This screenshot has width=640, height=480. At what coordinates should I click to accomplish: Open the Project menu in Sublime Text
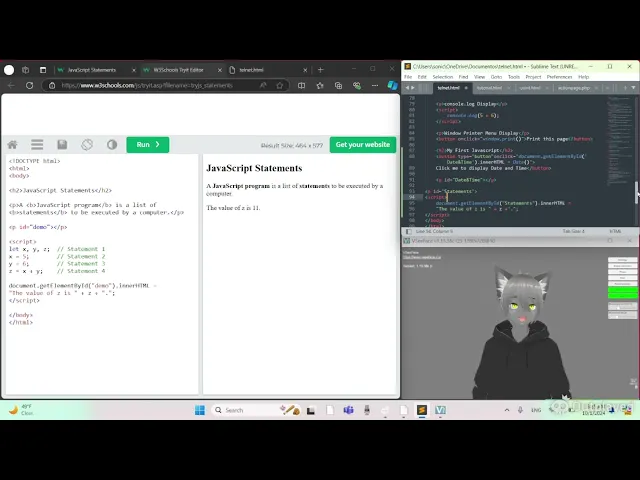(533, 77)
